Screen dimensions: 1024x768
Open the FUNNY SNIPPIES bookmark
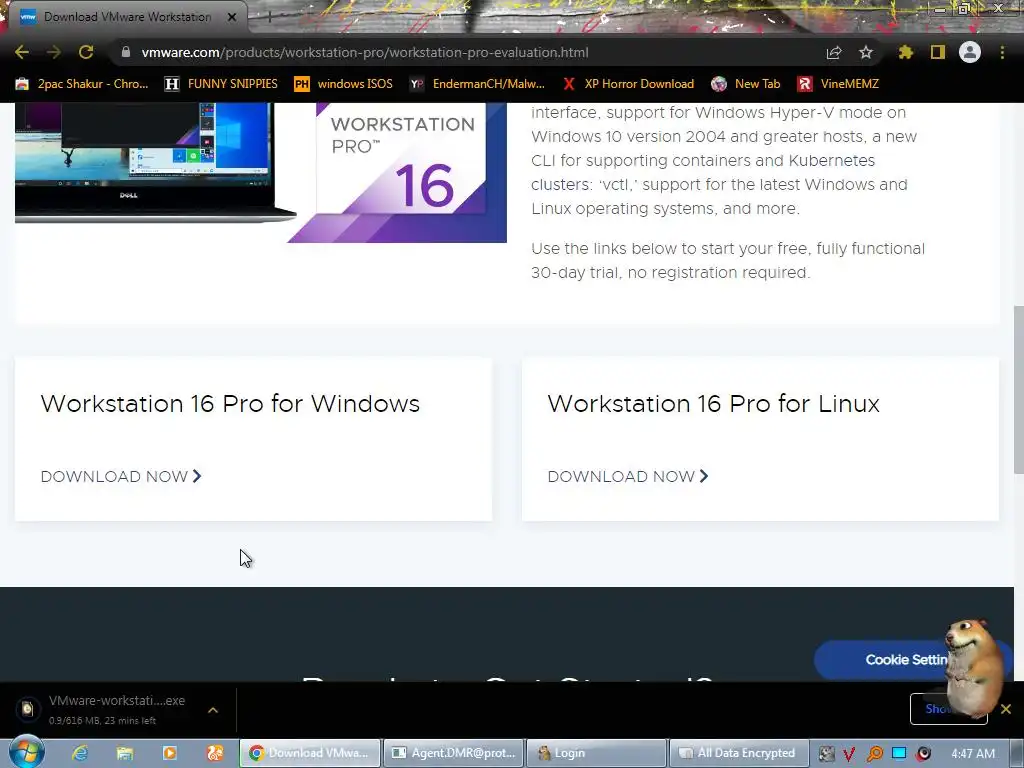click(221, 84)
